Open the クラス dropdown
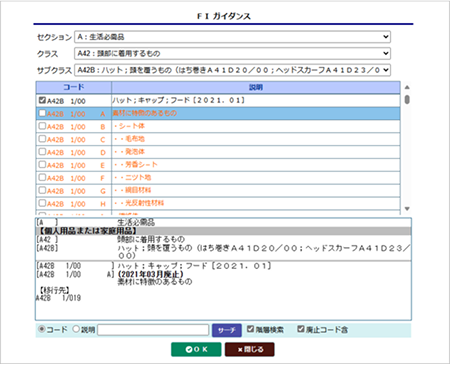This screenshot has width=450, height=365. [232, 53]
